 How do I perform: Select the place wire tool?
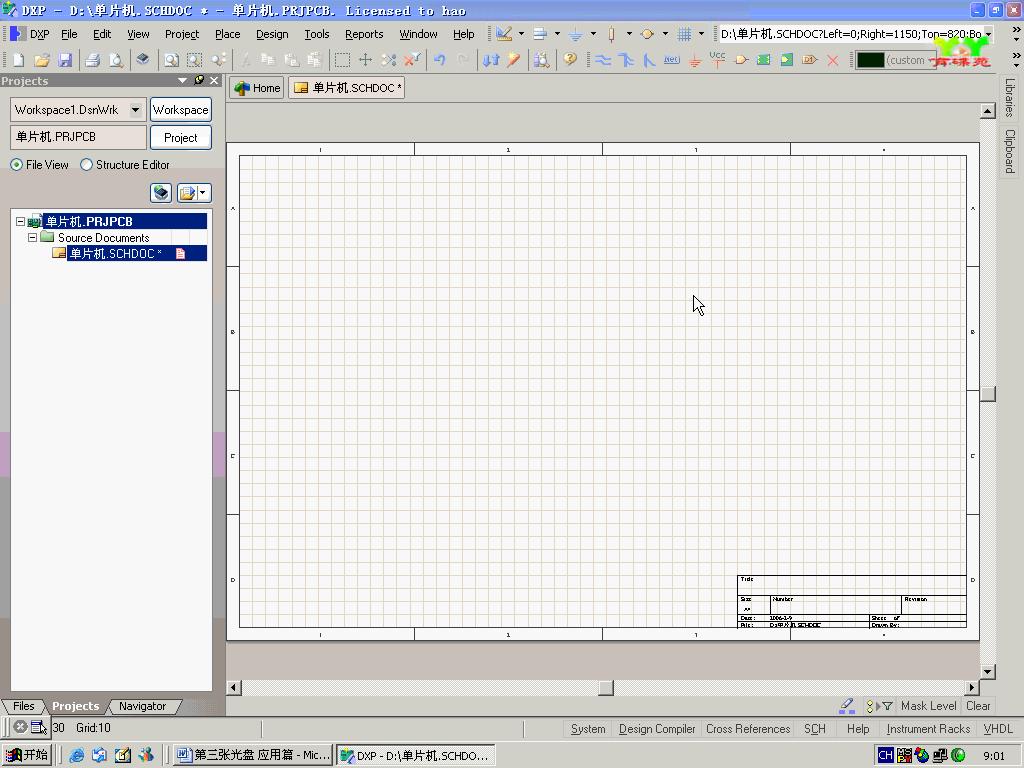click(603, 60)
